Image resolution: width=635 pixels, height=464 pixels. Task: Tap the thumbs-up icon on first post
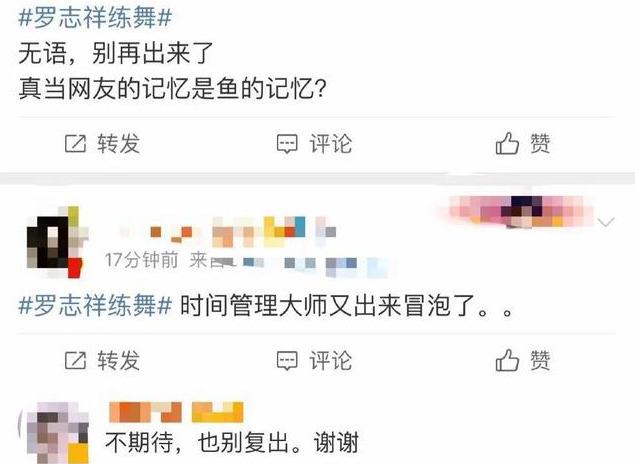[x=507, y=143]
